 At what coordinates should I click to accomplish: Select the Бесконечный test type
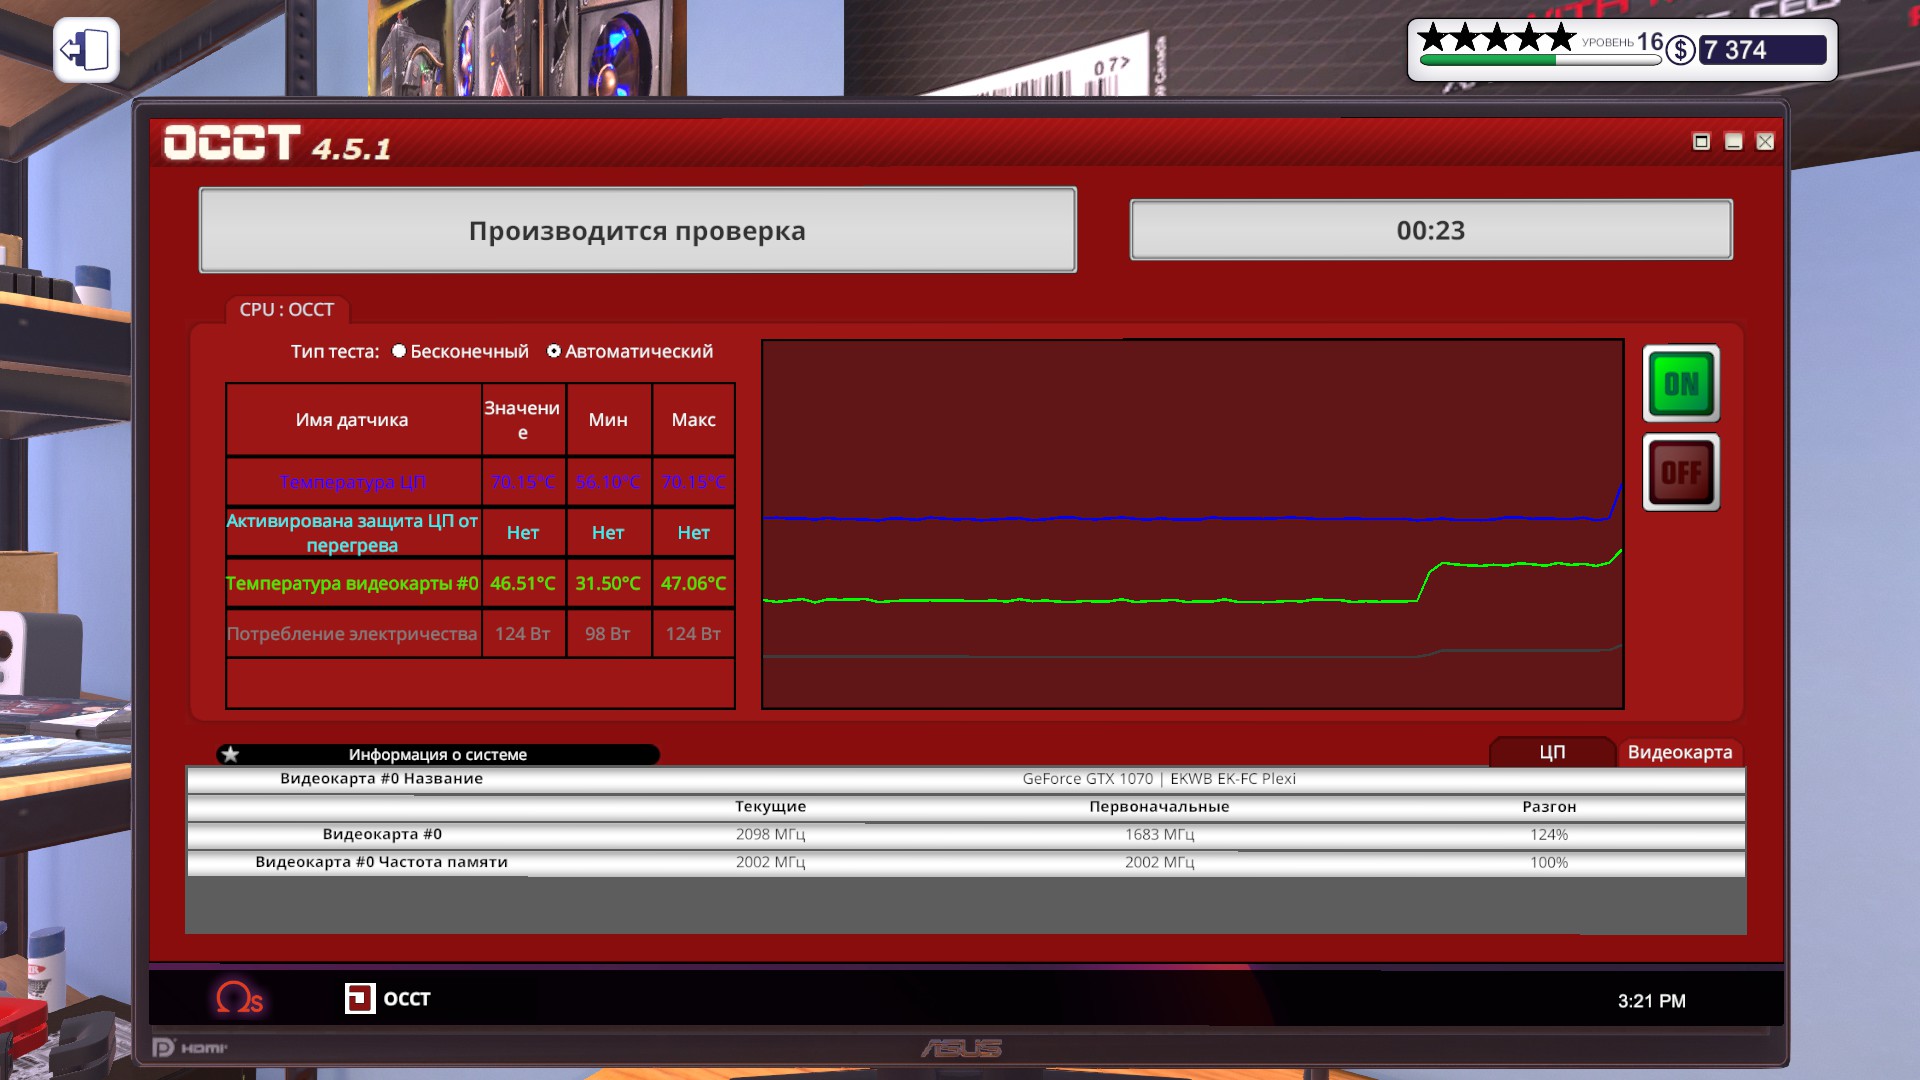pyautogui.click(x=399, y=351)
